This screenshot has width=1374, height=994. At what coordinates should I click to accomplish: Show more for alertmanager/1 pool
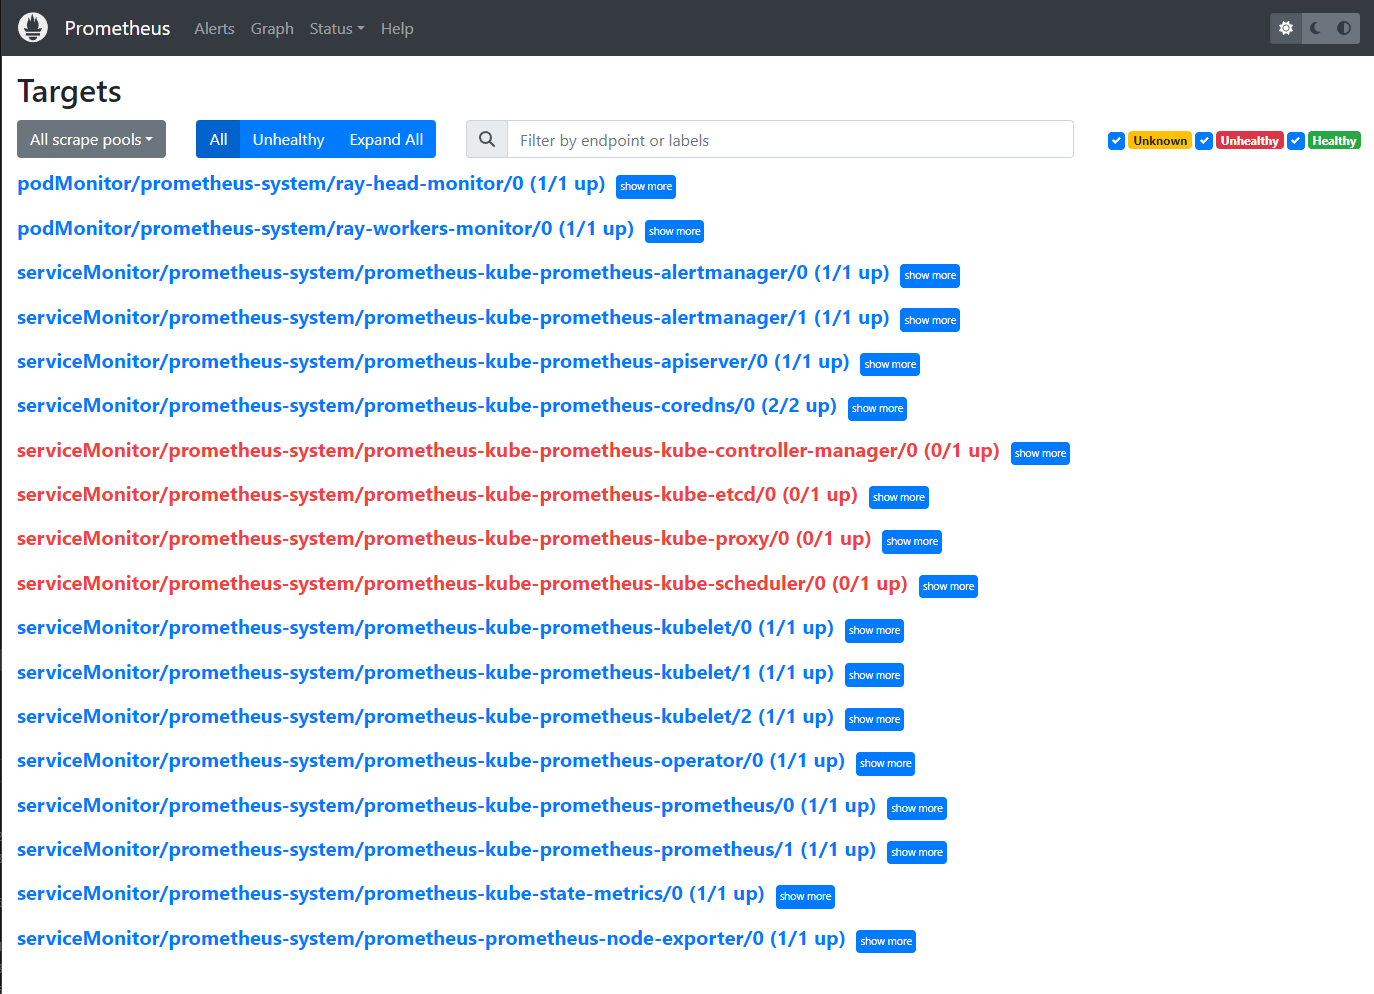(x=930, y=321)
